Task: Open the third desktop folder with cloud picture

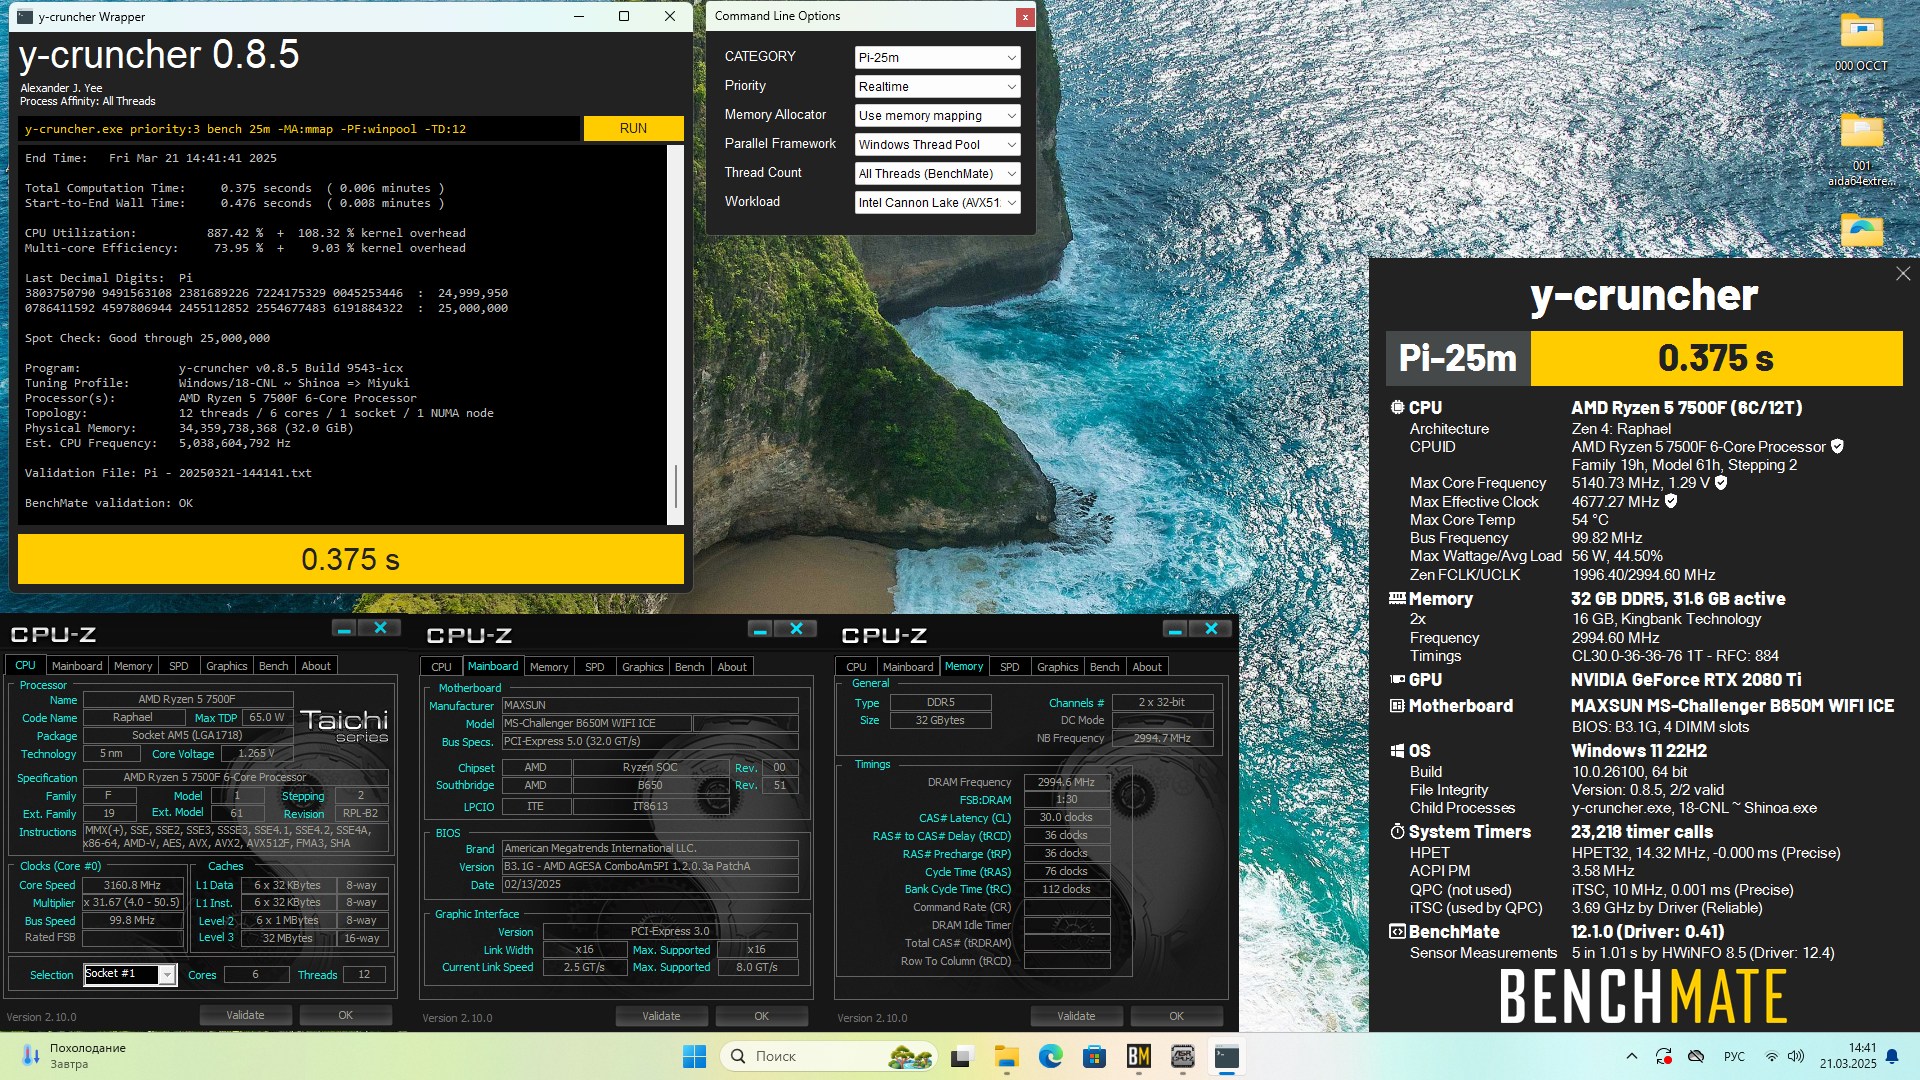Action: (x=1861, y=231)
